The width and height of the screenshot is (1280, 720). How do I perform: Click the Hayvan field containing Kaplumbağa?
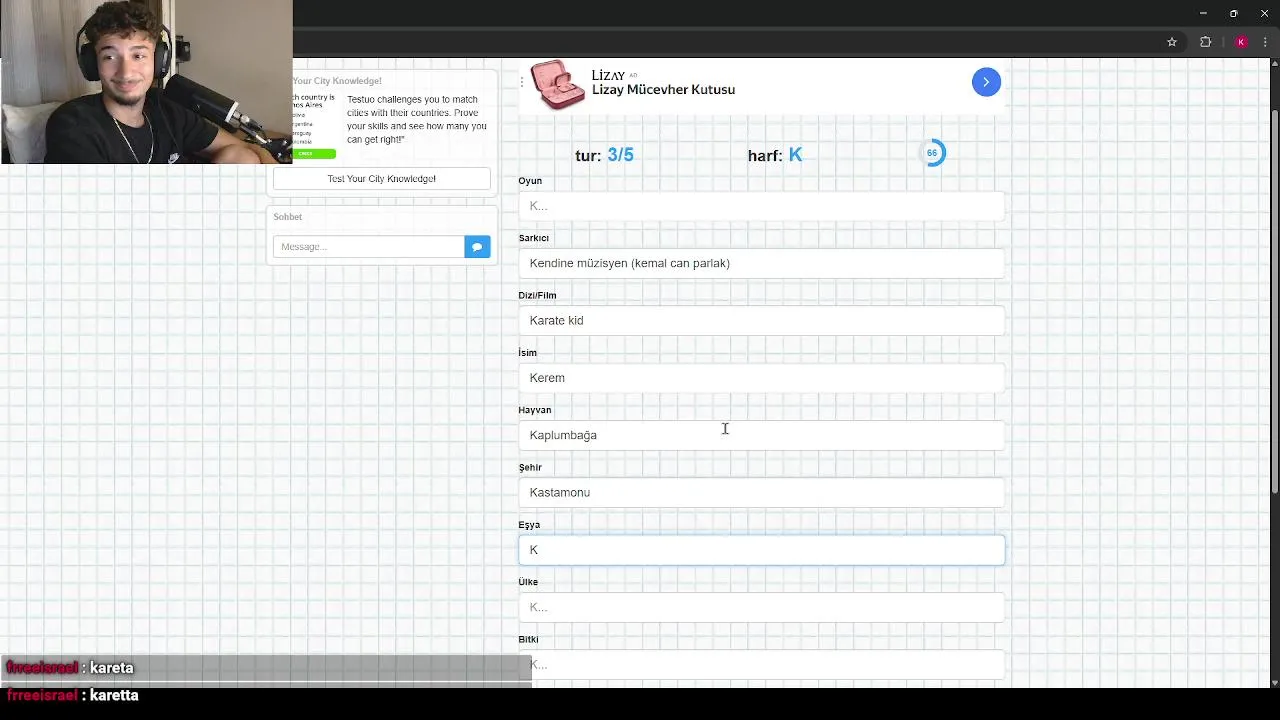761,435
